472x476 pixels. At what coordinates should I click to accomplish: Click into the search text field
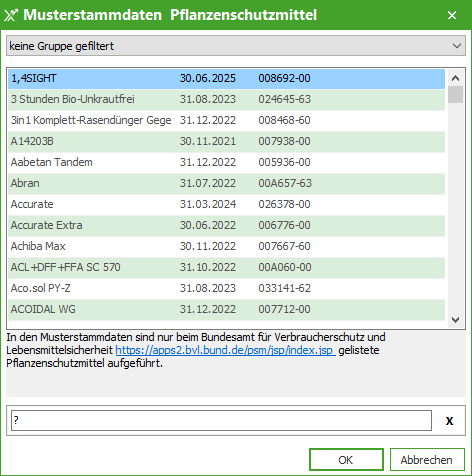[221, 421]
